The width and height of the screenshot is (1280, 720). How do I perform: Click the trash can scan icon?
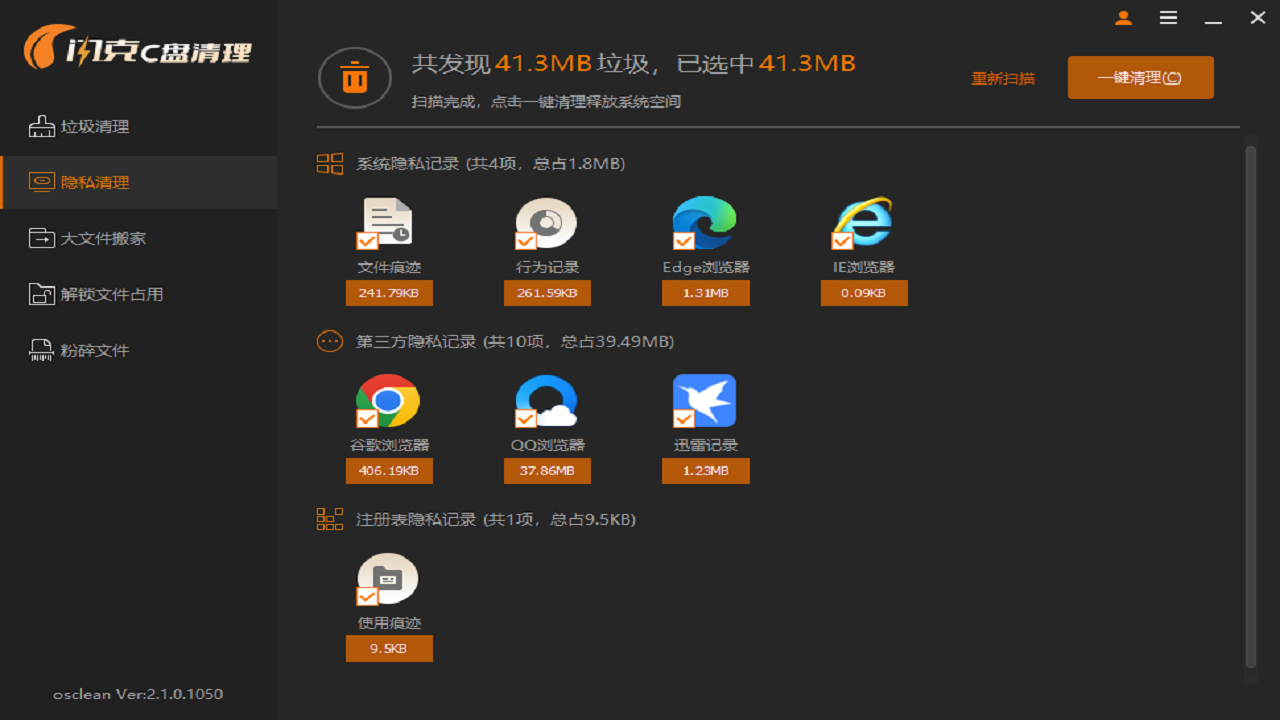pyautogui.click(x=354, y=77)
